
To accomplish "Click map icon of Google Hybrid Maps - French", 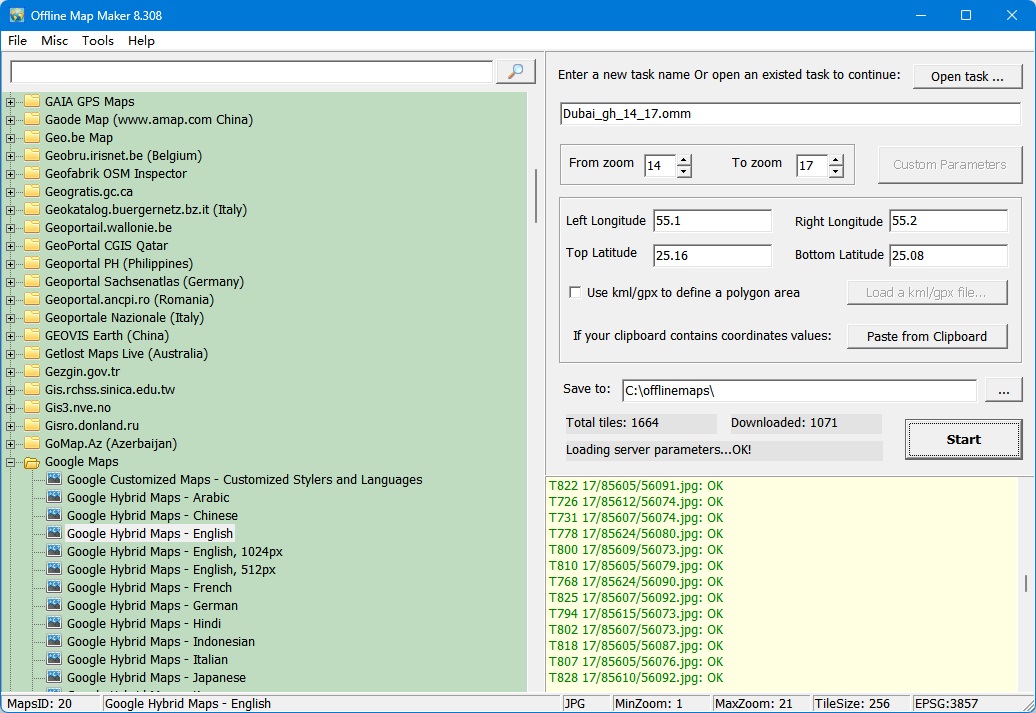I will point(54,587).
